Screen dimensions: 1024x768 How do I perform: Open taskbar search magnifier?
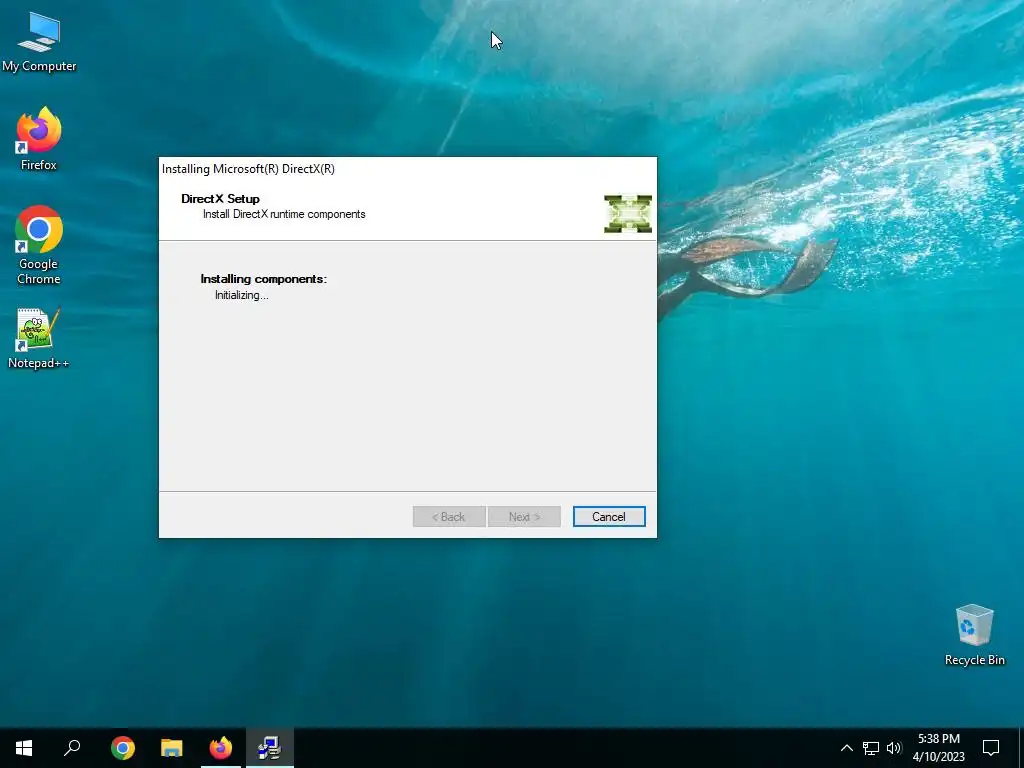[72, 748]
